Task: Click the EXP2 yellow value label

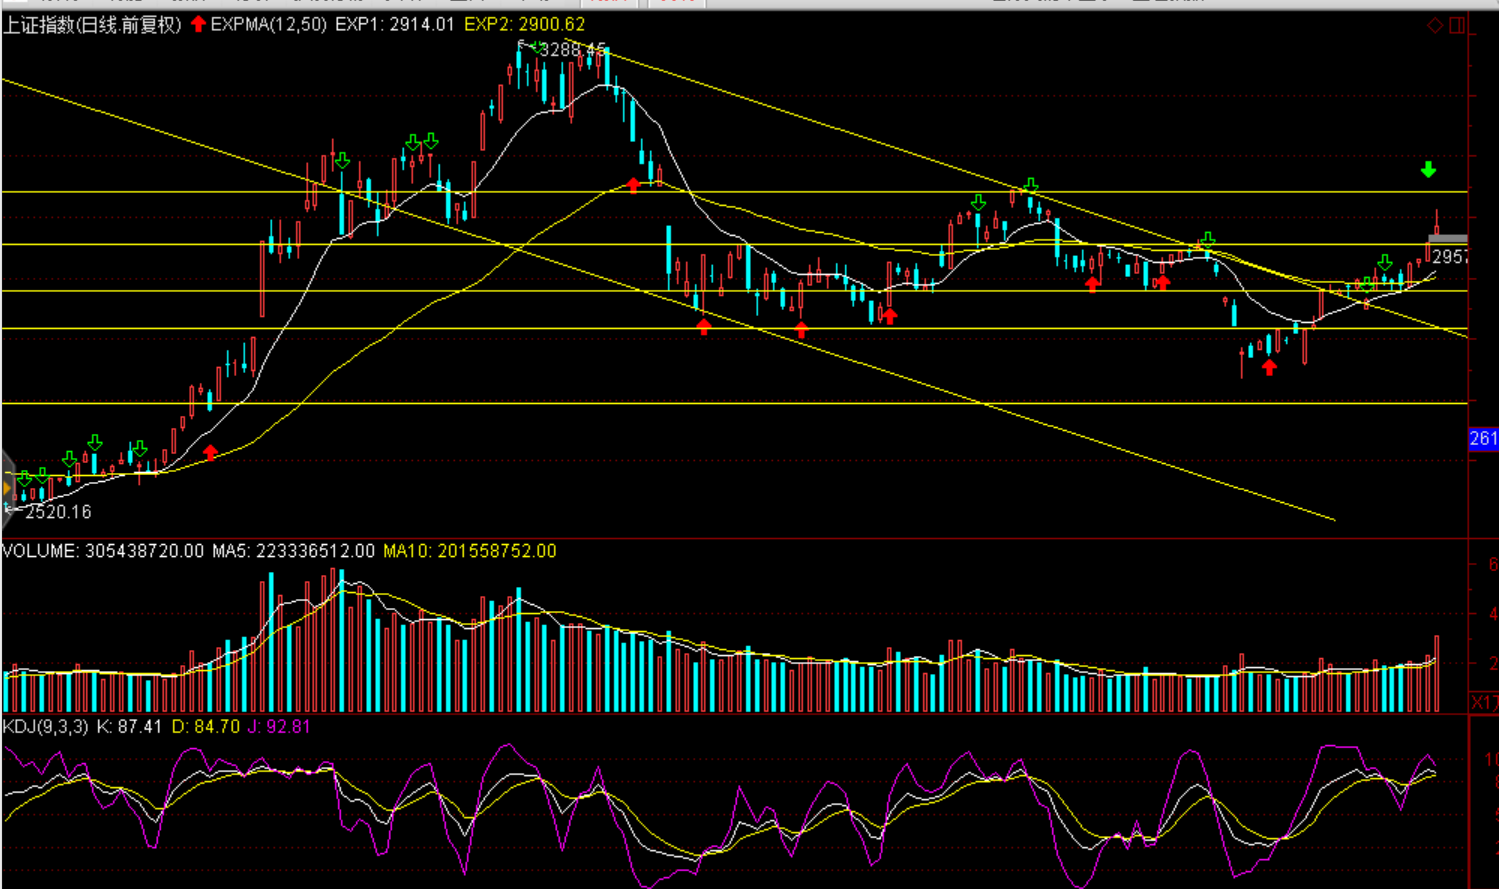Action: tap(524, 25)
